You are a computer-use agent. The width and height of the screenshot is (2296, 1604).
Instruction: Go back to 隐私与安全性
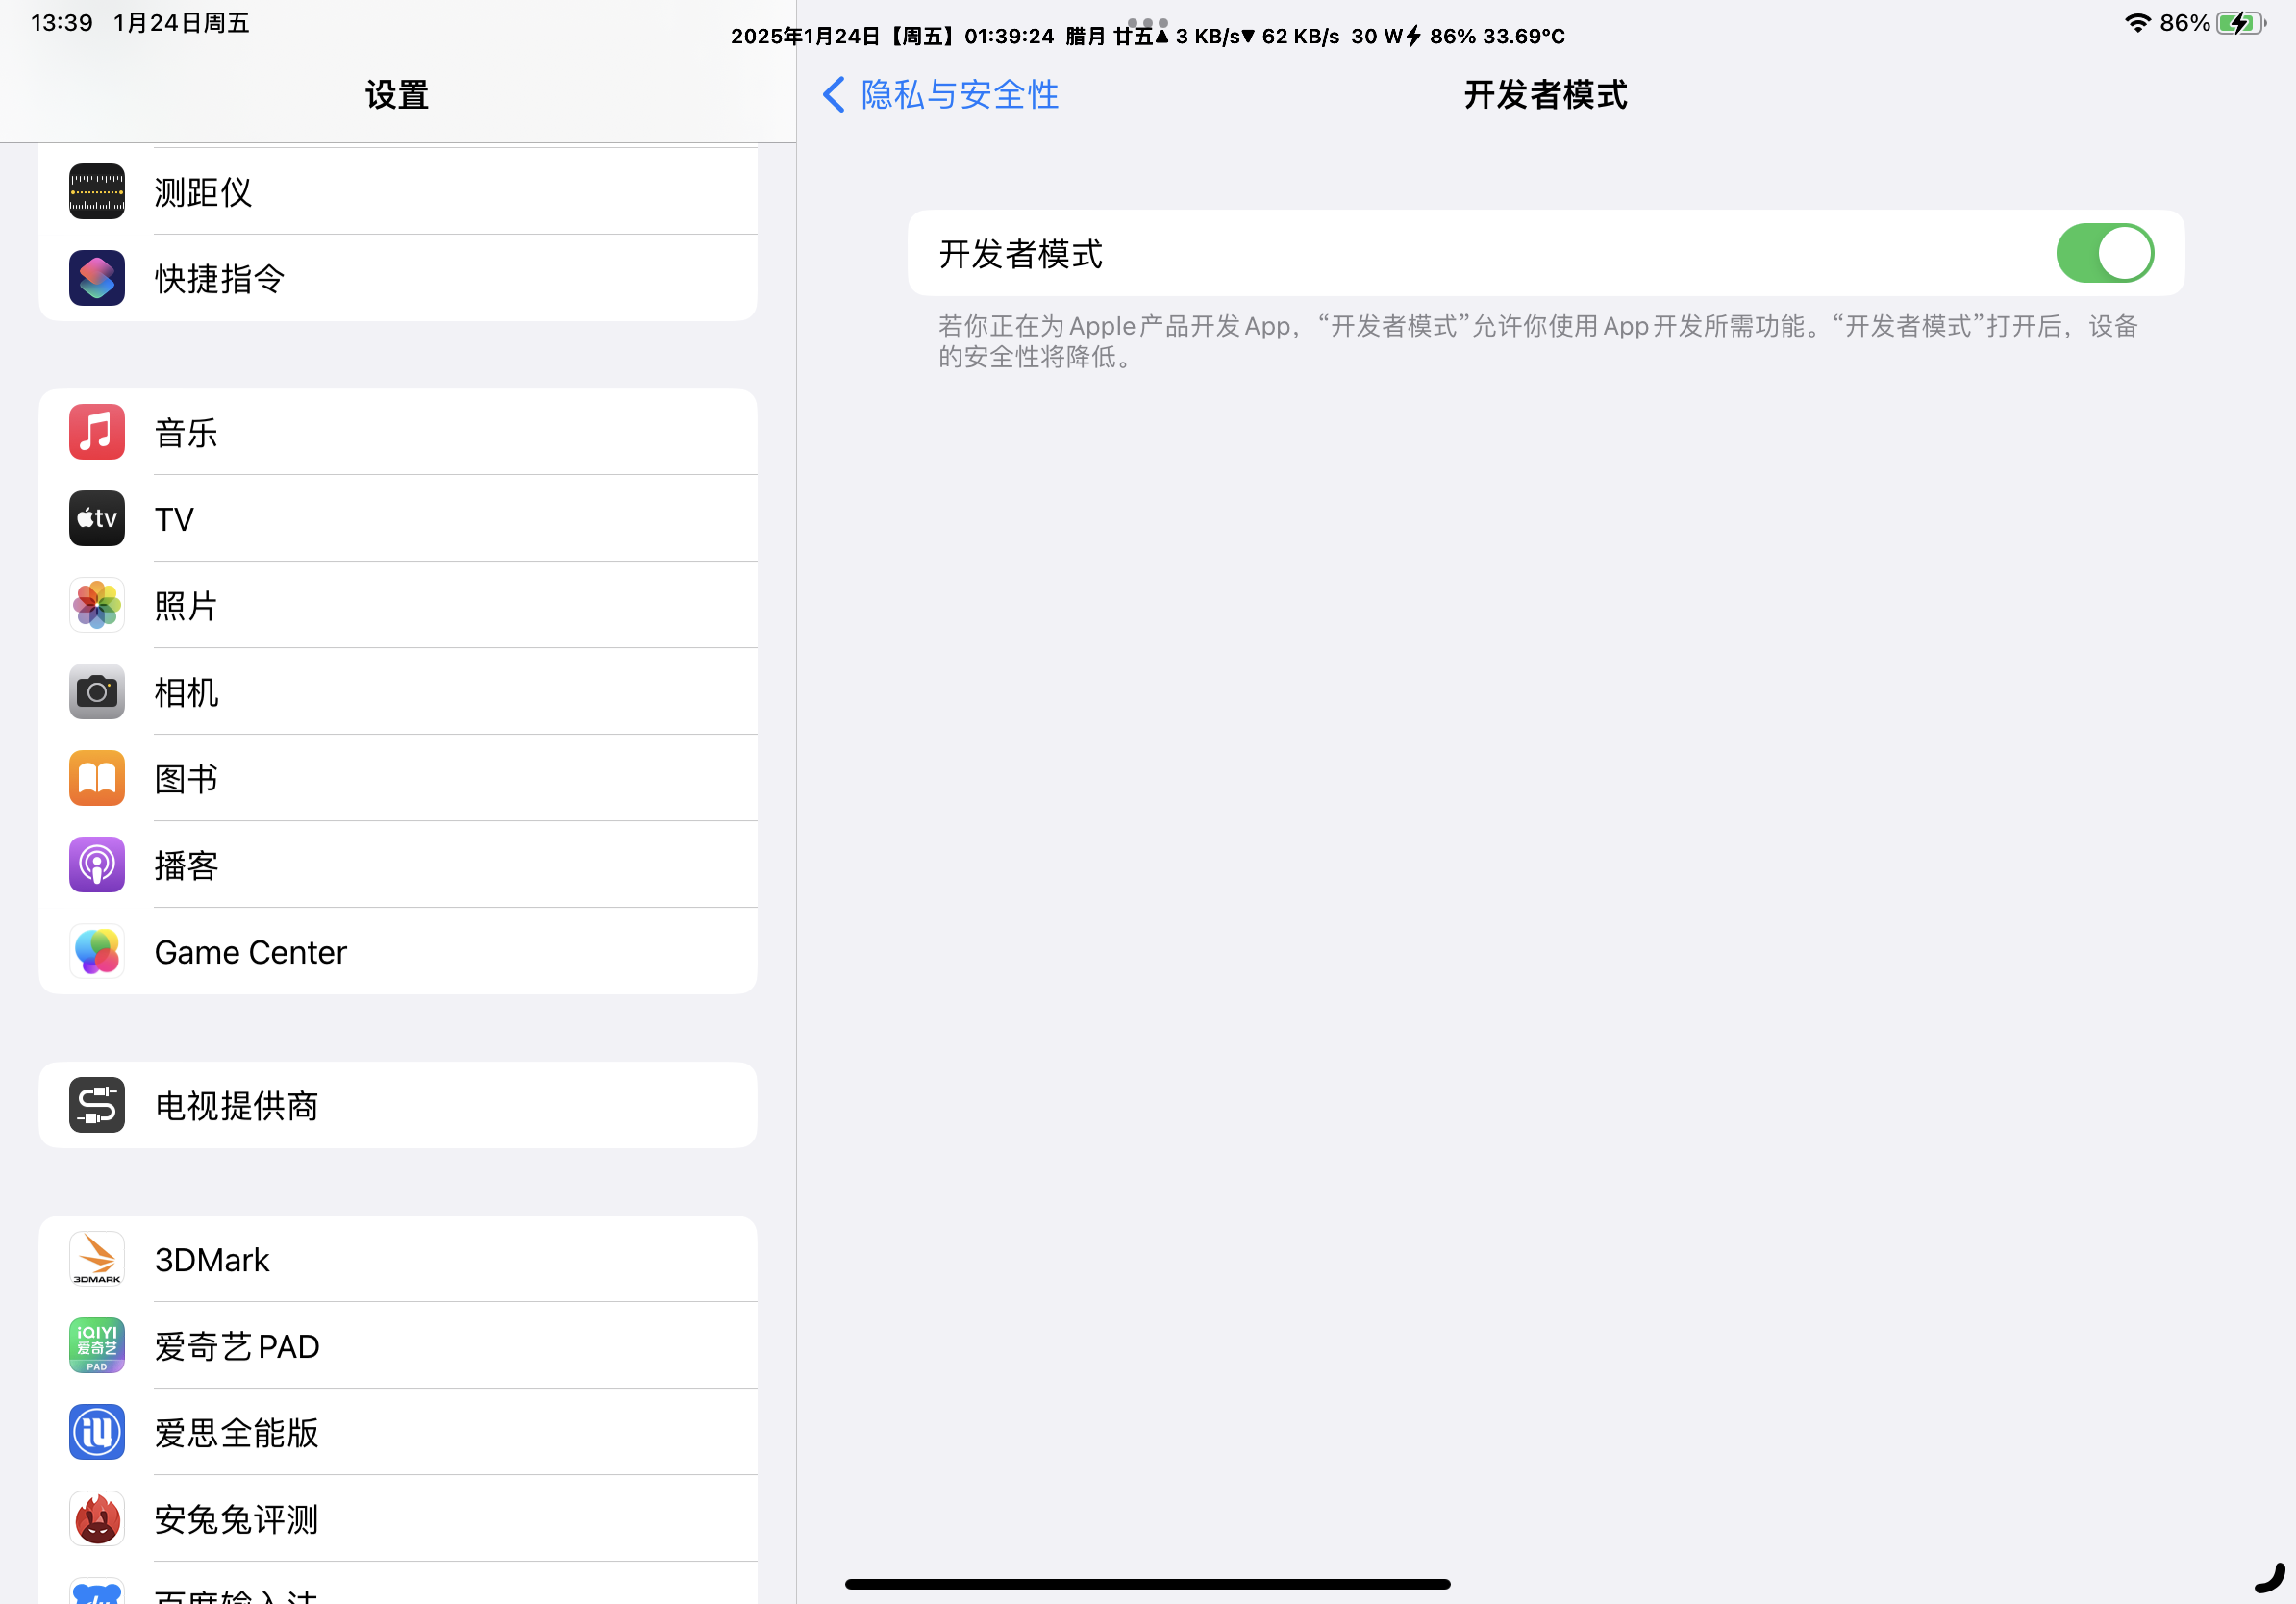(958, 95)
